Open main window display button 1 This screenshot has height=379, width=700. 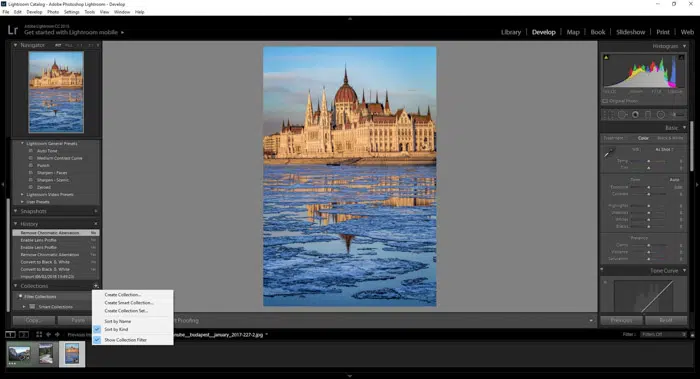tap(10, 334)
